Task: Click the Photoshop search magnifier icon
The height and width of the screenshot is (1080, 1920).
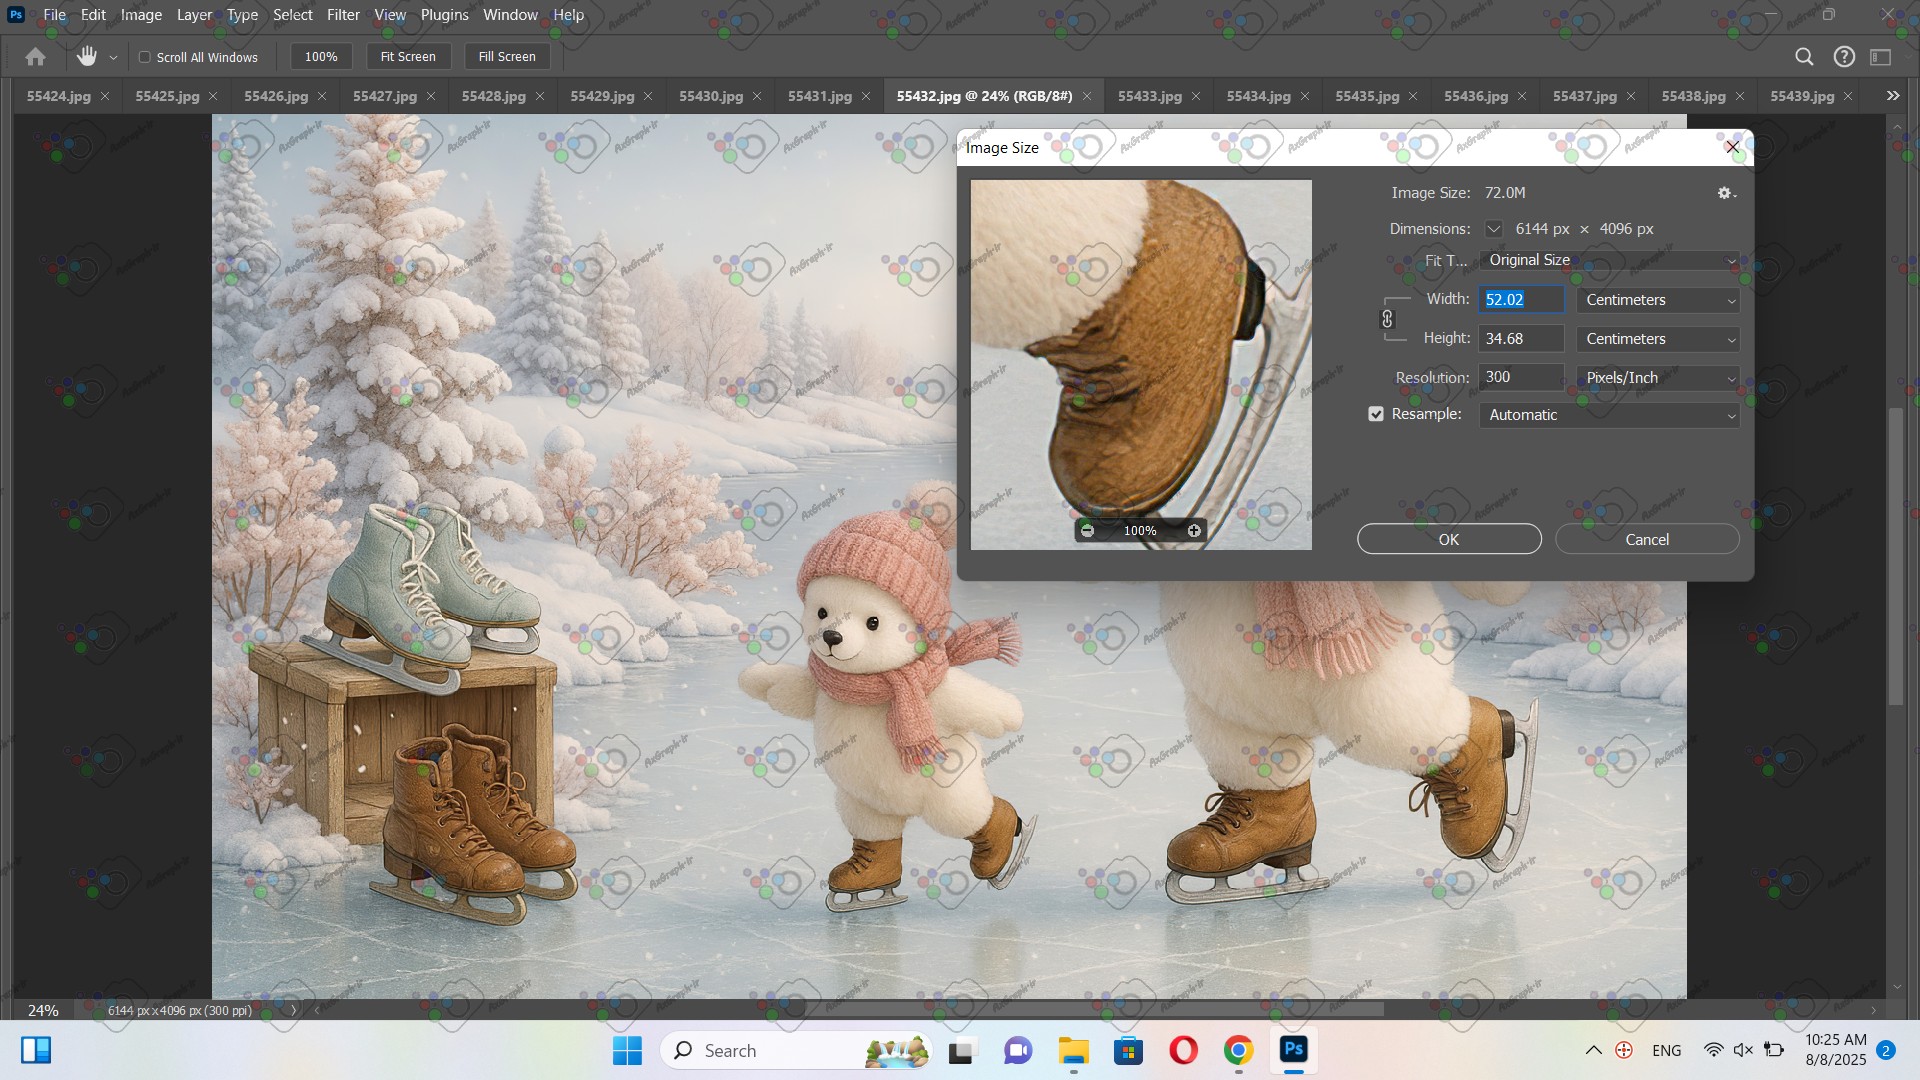Action: (1804, 57)
